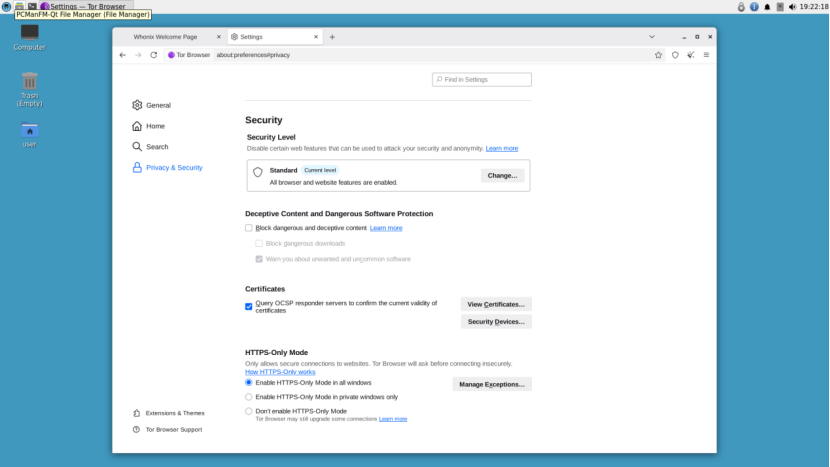Select the user home folder desktop icon
This screenshot has height=467, width=830.
[x=30, y=135]
